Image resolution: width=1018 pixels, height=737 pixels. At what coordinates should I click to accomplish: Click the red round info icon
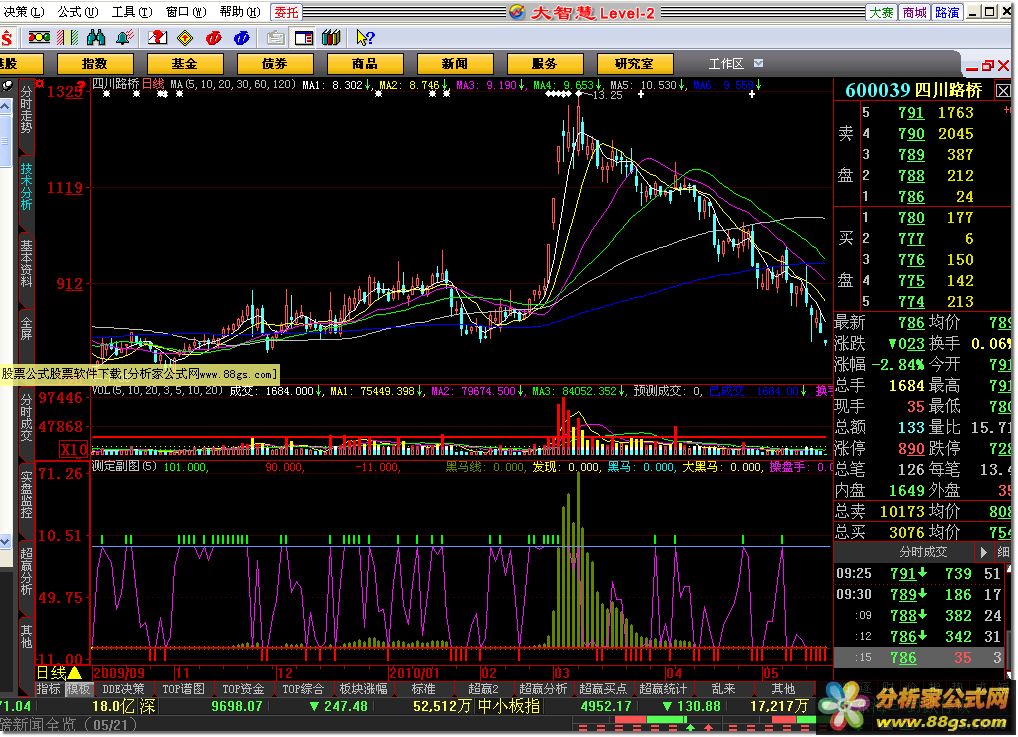pos(214,38)
